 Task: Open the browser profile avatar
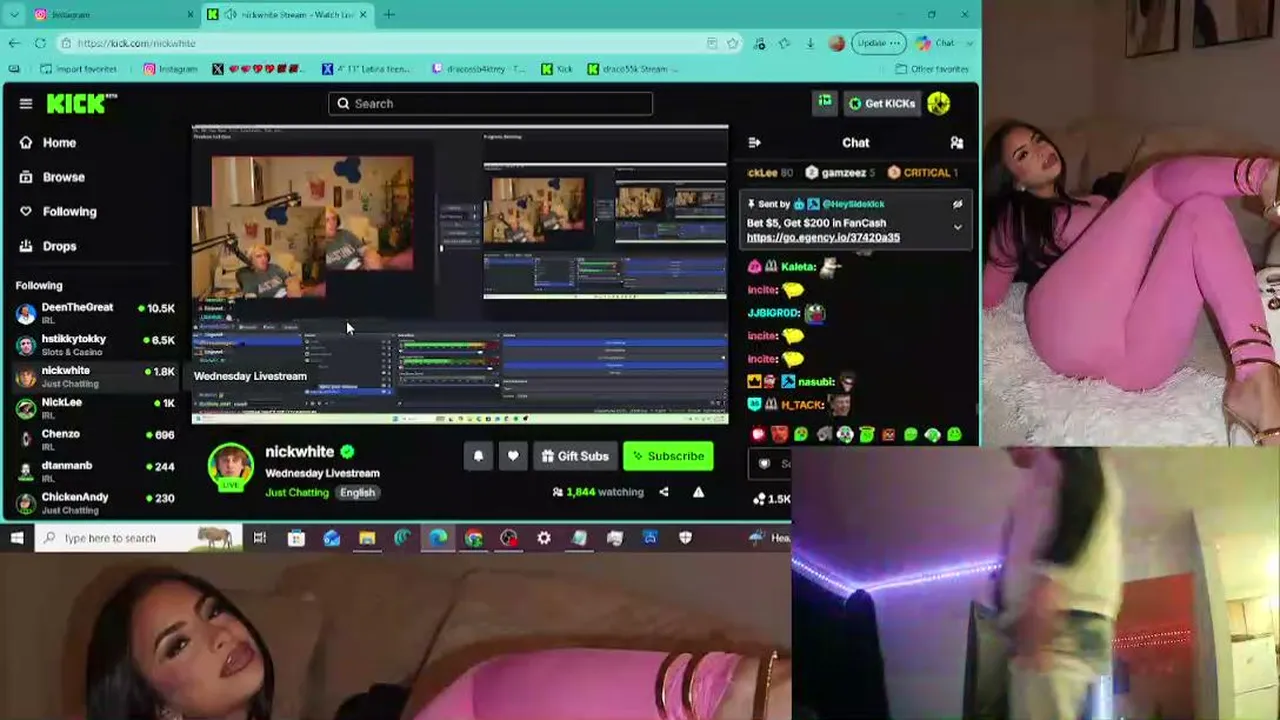pyautogui.click(x=837, y=43)
